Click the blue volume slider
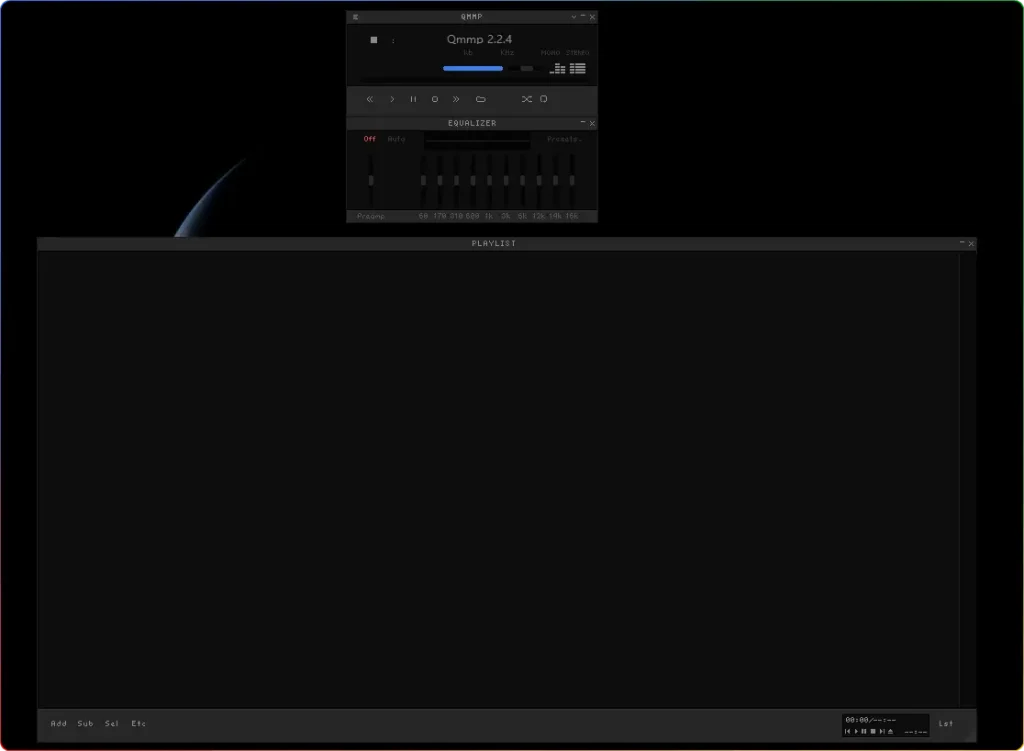1024x751 pixels. pos(473,69)
